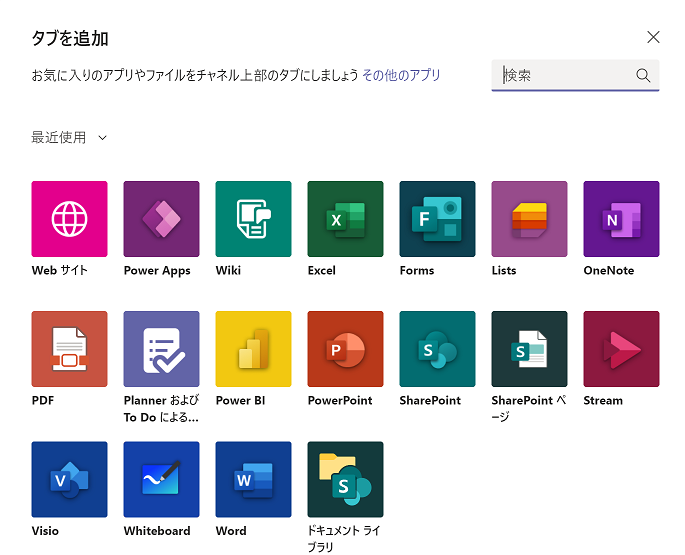The width and height of the screenshot is (685, 555).
Task: Select the OneNote app icon
Action: click(621, 219)
